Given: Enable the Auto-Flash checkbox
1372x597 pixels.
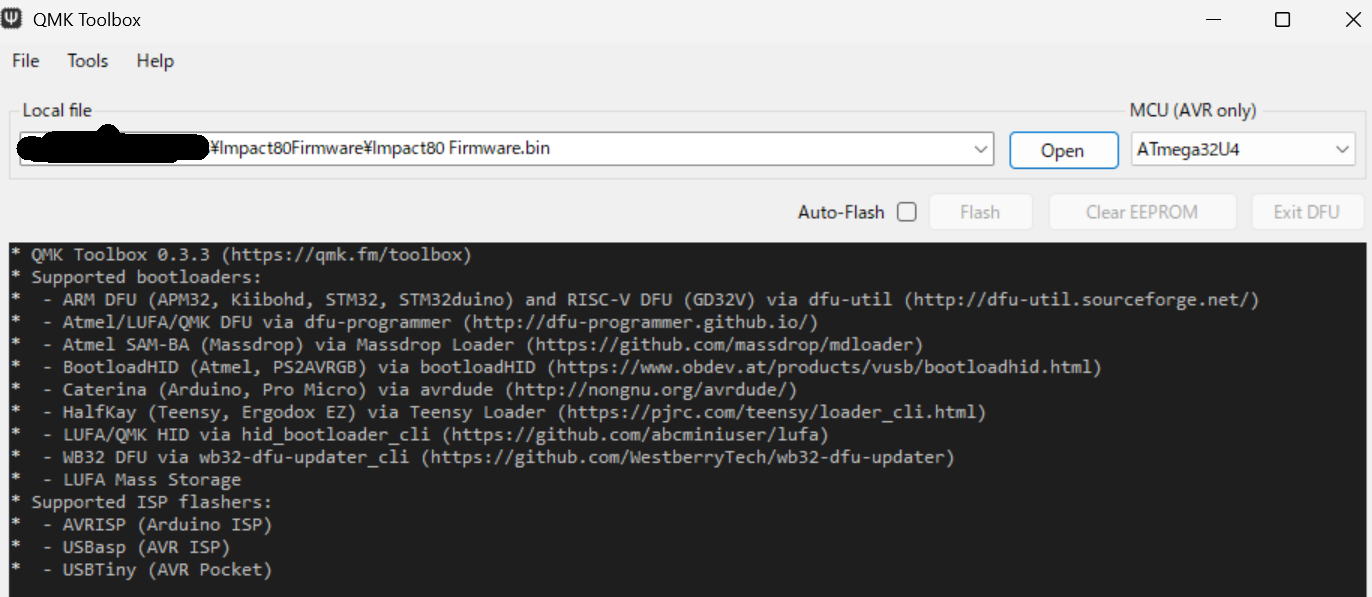Looking at the screenshot, I should coord(906,212).
